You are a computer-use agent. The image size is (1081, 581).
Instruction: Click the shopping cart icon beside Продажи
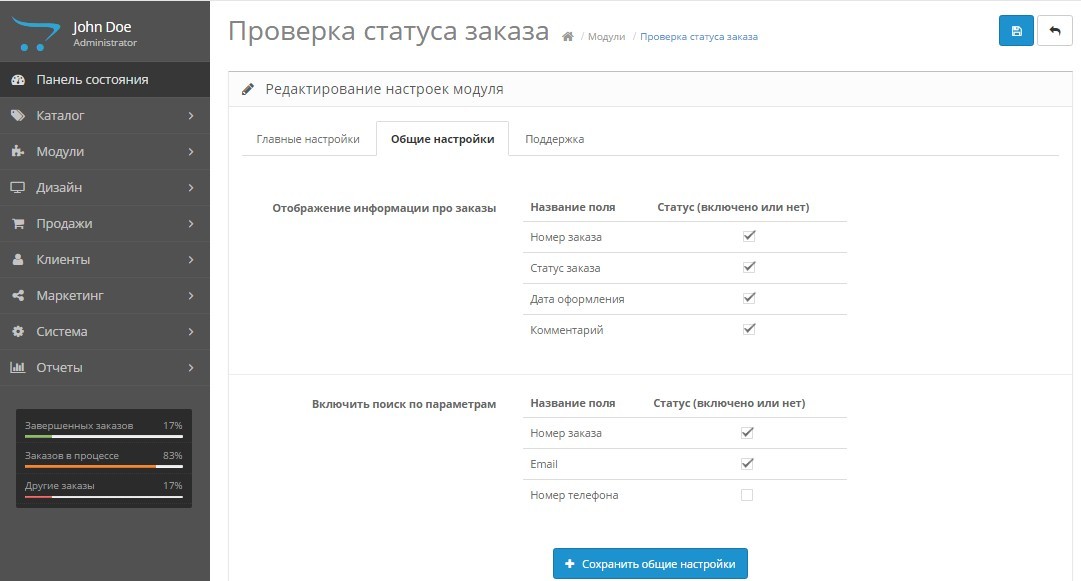pos(18,223)
